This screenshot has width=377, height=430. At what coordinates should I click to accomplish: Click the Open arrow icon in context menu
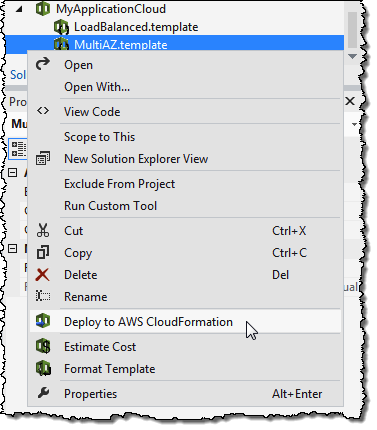[43, 64]
